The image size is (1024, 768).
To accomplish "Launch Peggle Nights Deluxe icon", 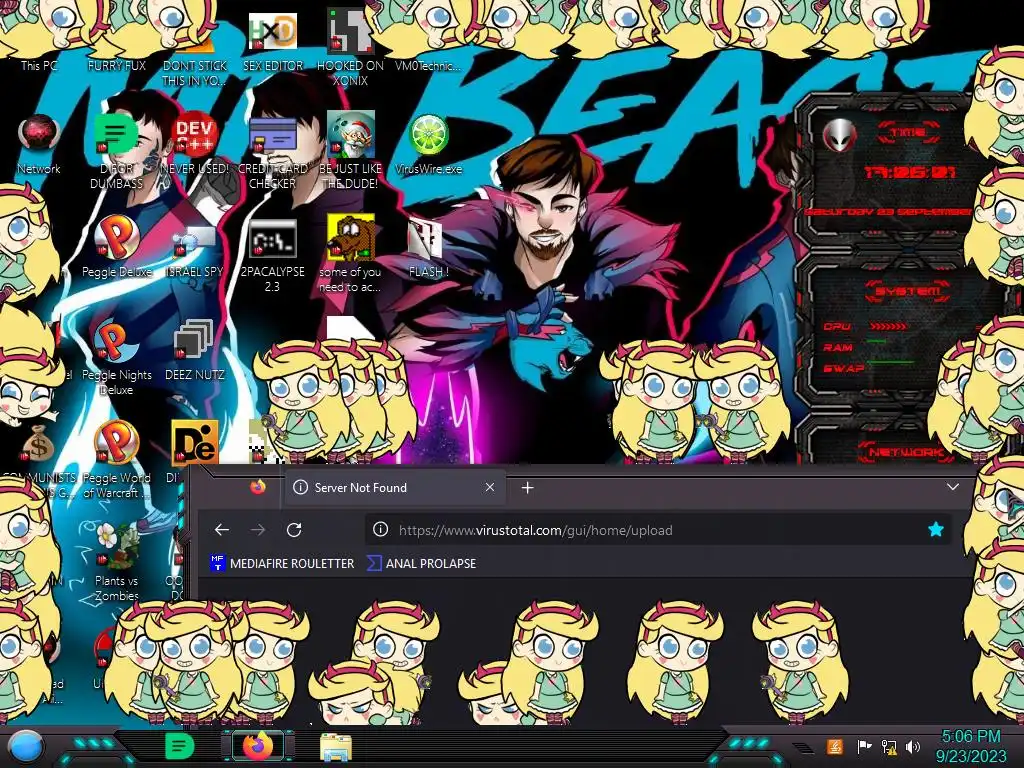I will (116, 341).
